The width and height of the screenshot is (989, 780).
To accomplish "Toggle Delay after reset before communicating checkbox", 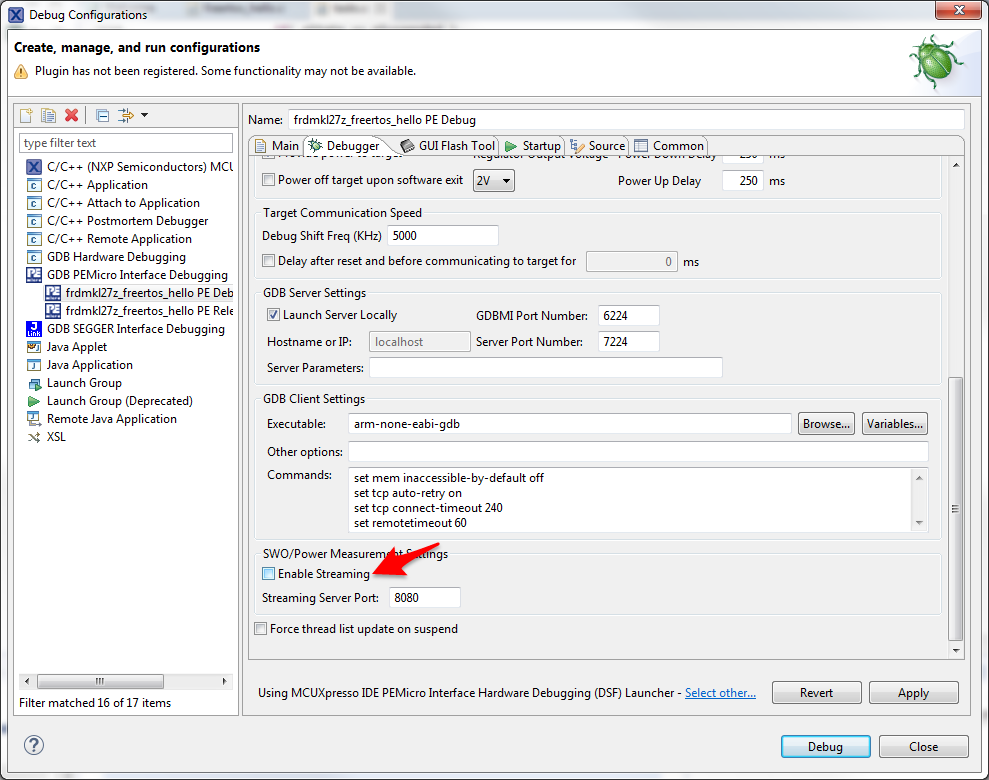I will [269, 260].
